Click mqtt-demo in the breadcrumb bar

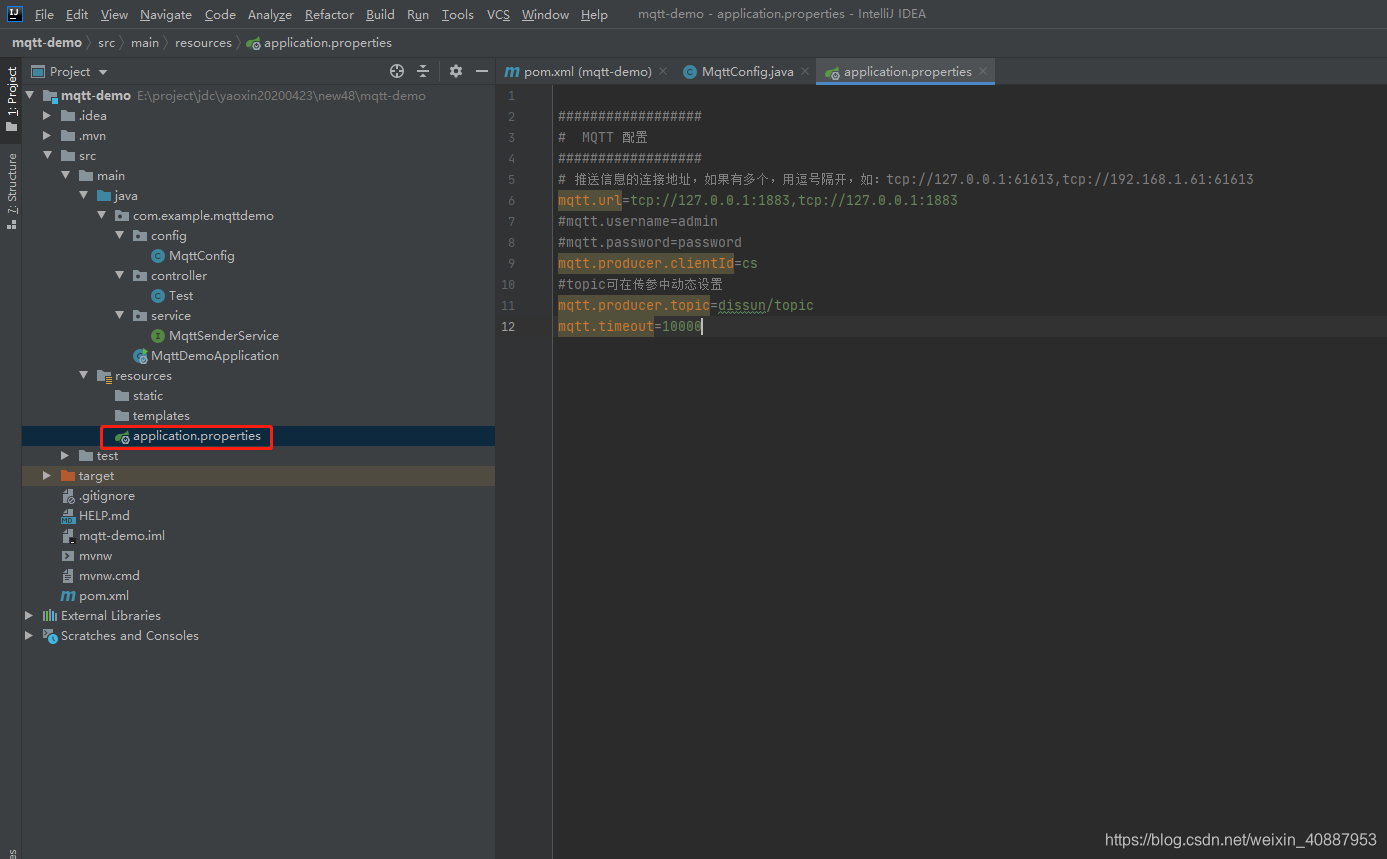click(47, 43)
